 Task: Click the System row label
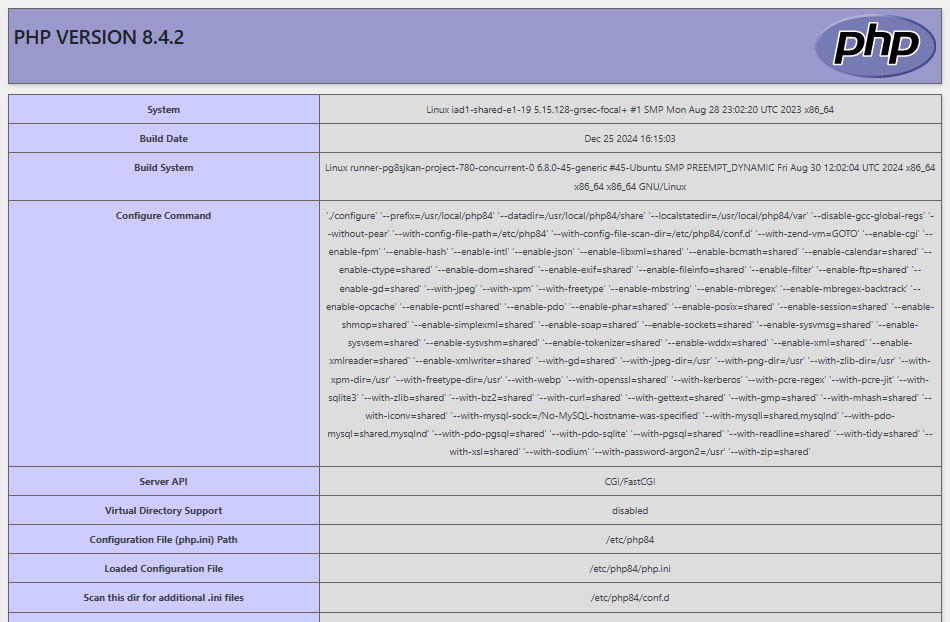[x=164, y=110]
